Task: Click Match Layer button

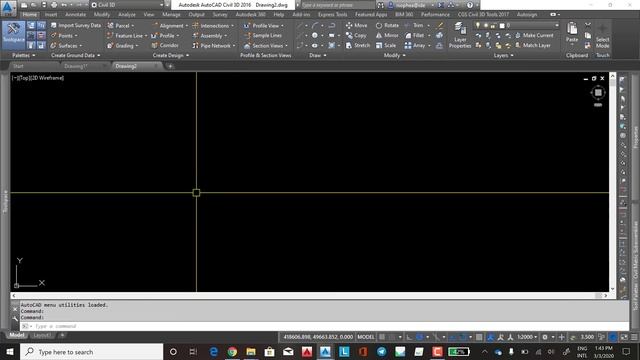Action: (x=533, y=46)
